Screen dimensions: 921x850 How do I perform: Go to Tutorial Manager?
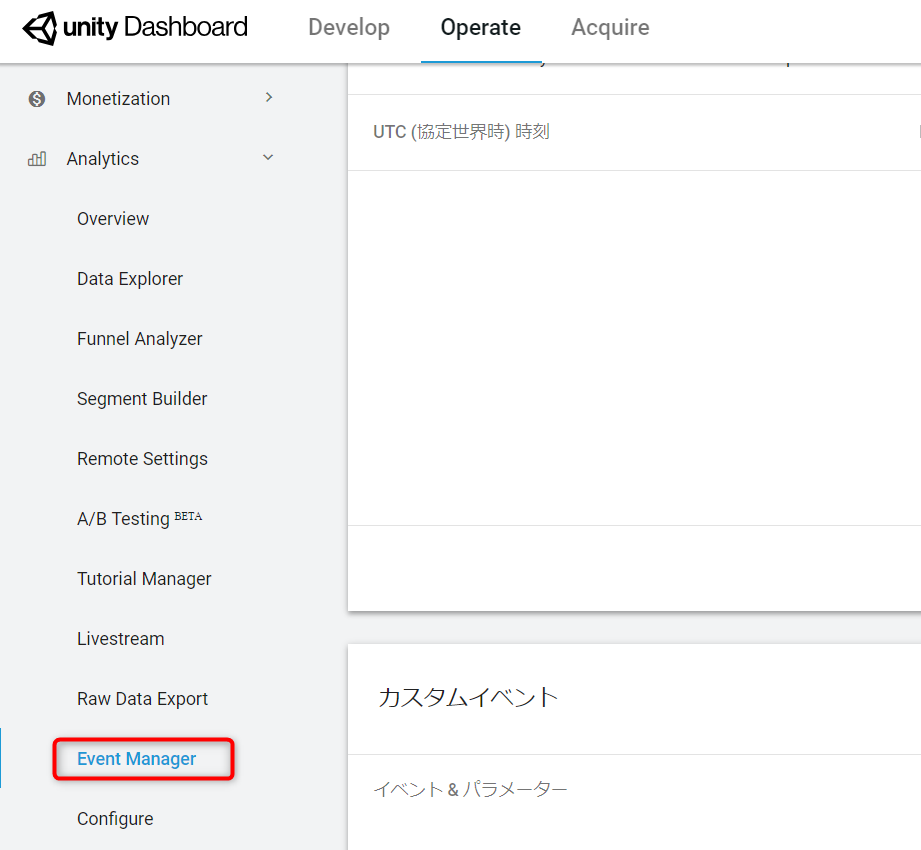coord(144,579)
